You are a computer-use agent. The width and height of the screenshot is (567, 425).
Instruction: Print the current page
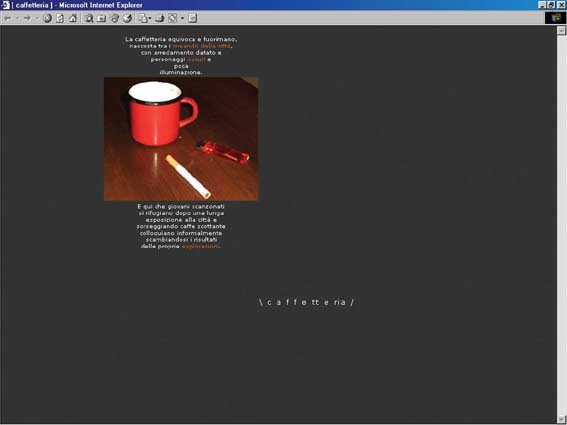pyautogui.click(x=160, y=18)
